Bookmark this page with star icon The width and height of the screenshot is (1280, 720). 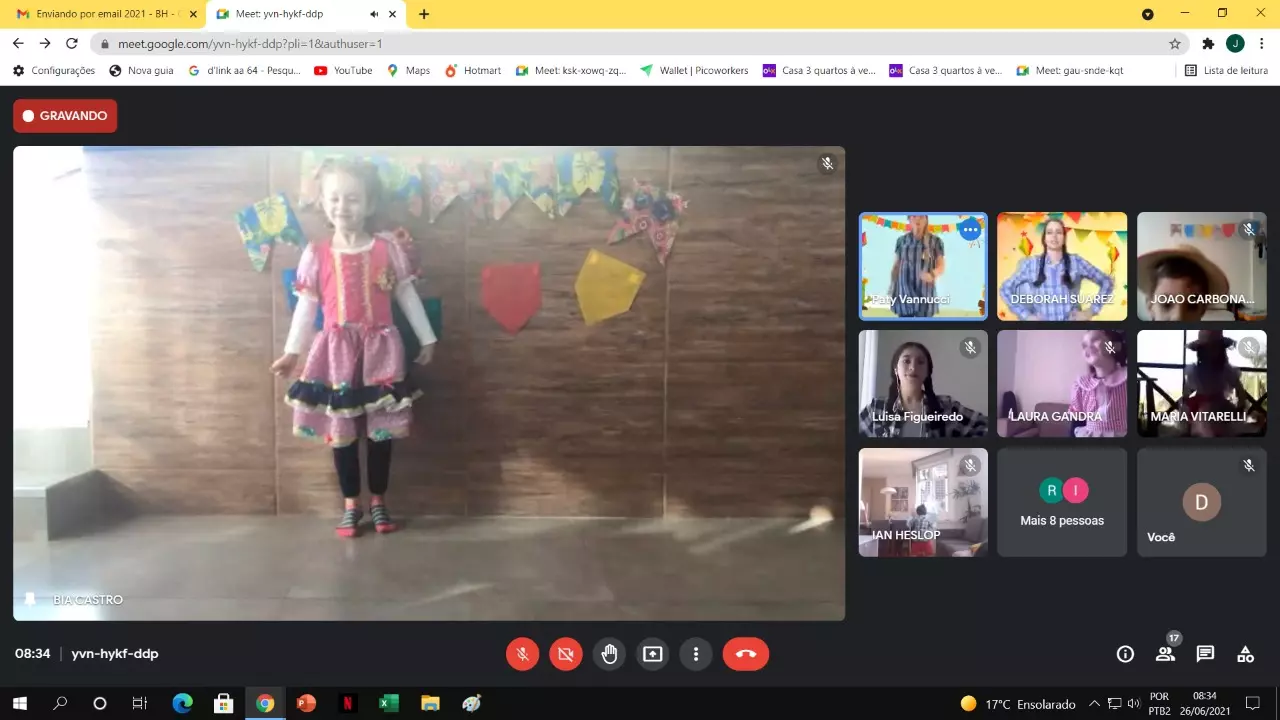[x=1175, y=44]
